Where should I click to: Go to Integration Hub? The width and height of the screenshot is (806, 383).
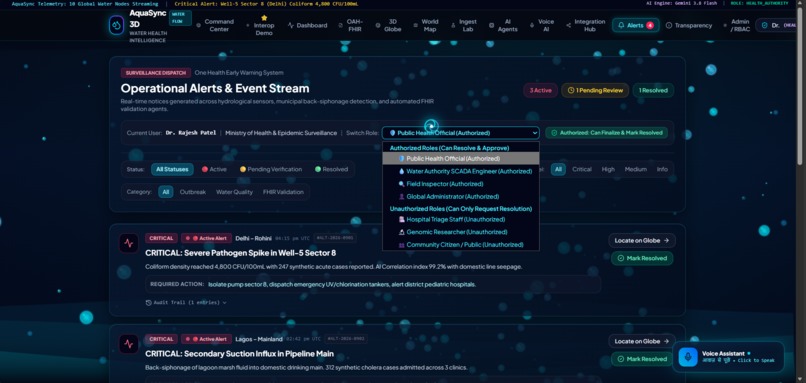point(586,25)
